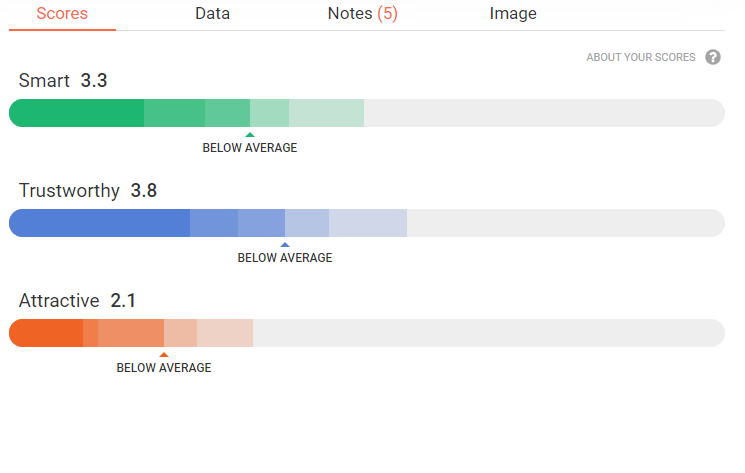Click Below Average label under Smart bar
This screenshot has height=473, width=745.
[250, 148]
